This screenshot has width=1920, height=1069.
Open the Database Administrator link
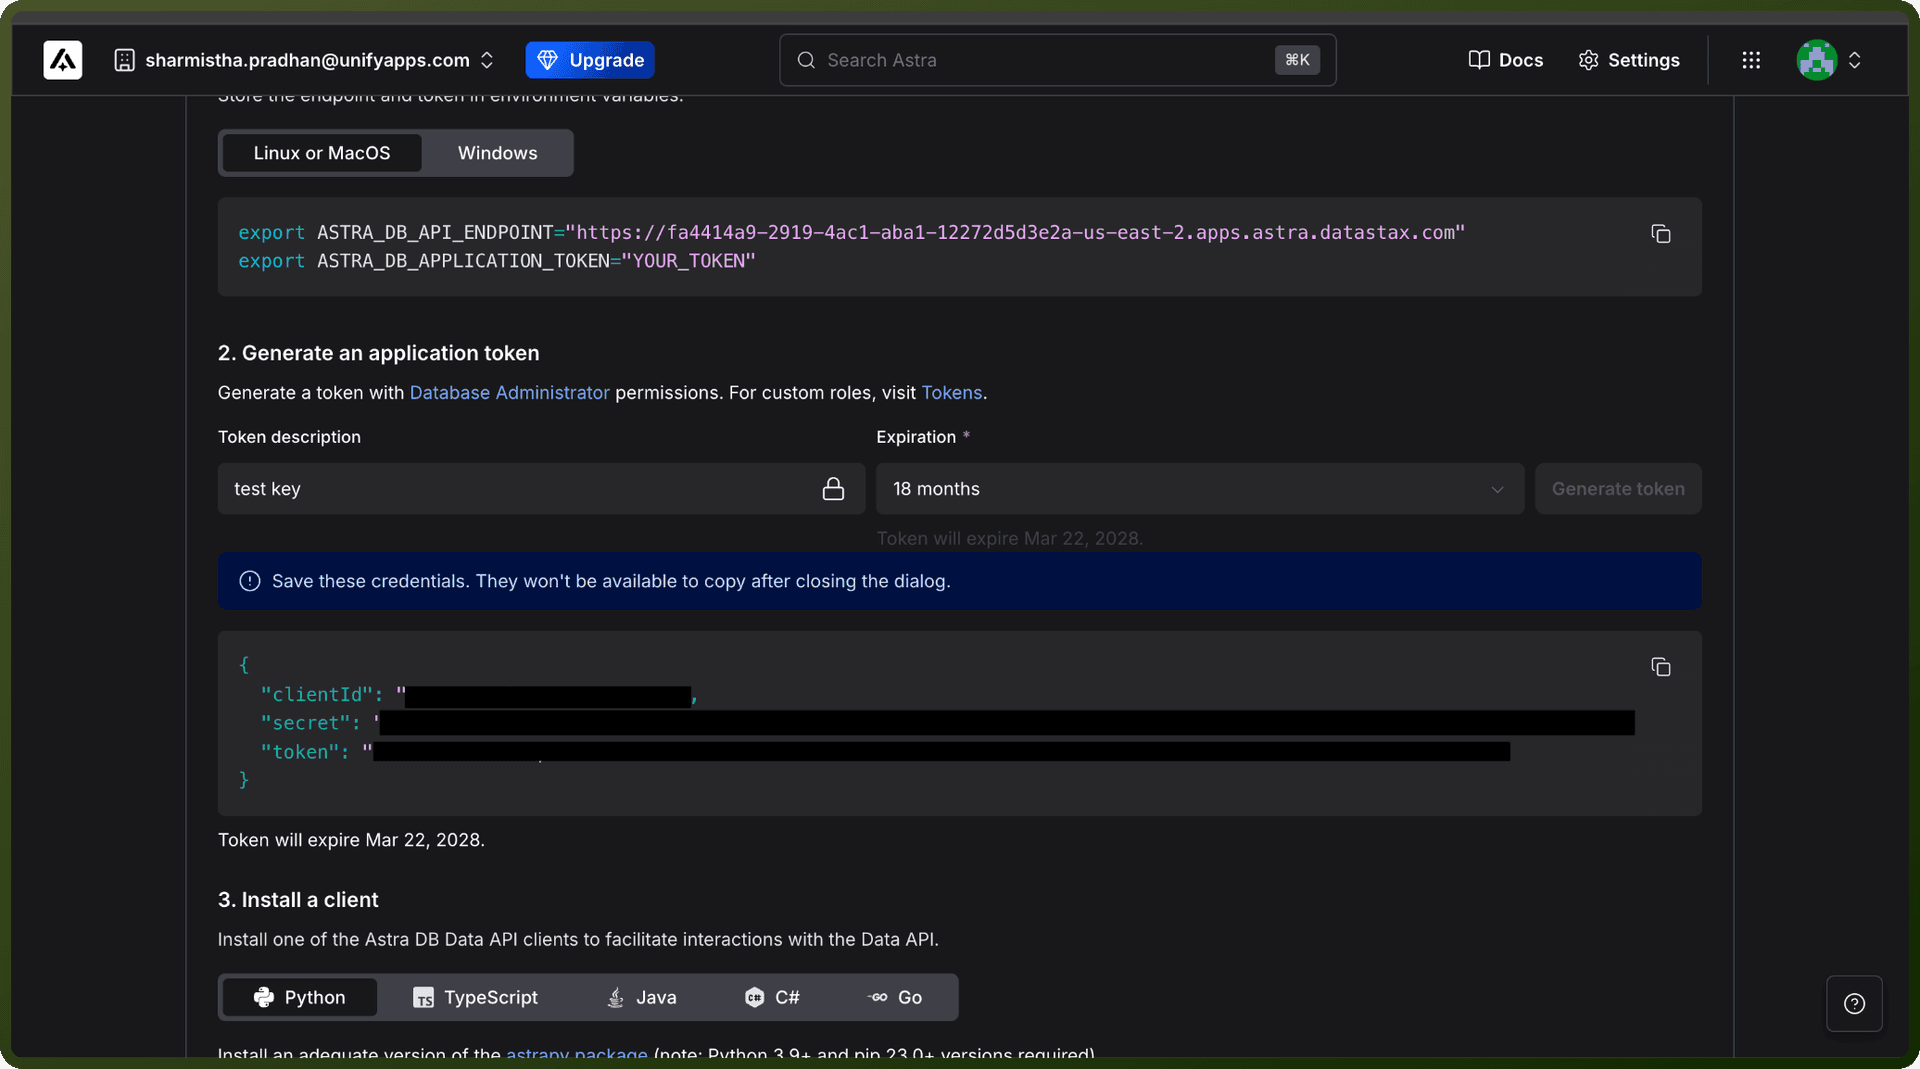coord(509,393)
